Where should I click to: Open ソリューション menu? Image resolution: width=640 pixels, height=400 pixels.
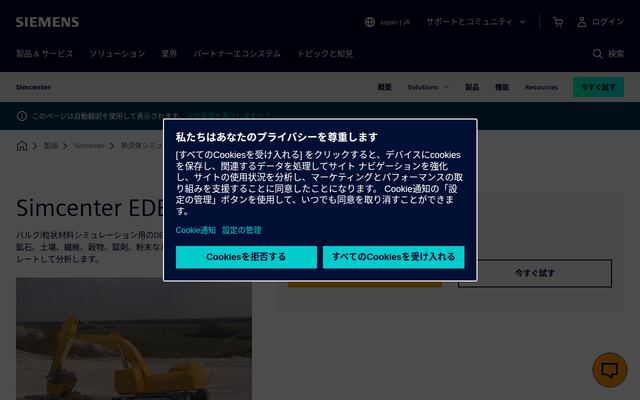[x=117, y=54]
